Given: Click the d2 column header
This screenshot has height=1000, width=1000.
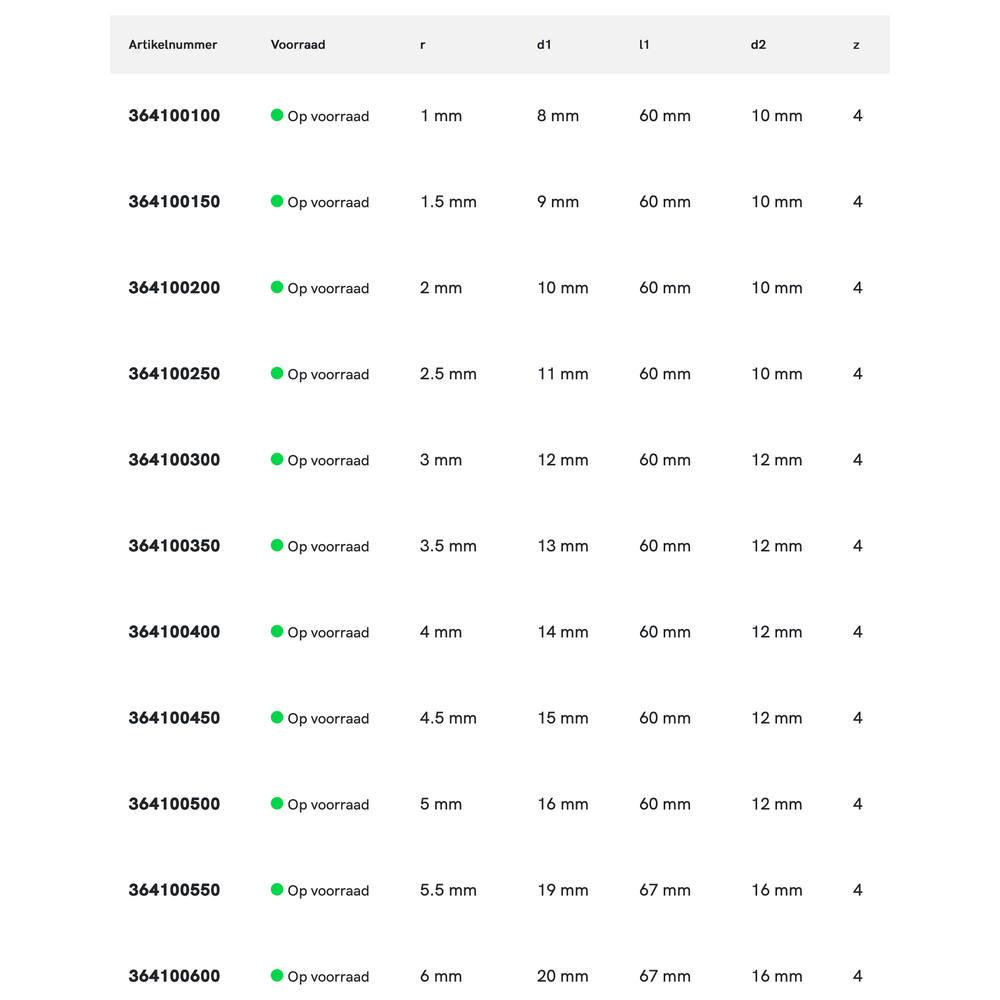Looking at the screenshot, I should click(x=758, y=45).
